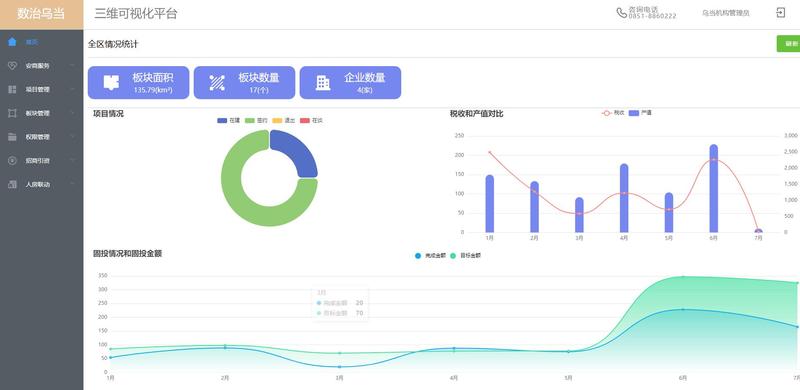Expand the 项目管理 sidebar menu chevron
Image resolution: width=800 pixels, height=390 pixels.
coord(72,89)
